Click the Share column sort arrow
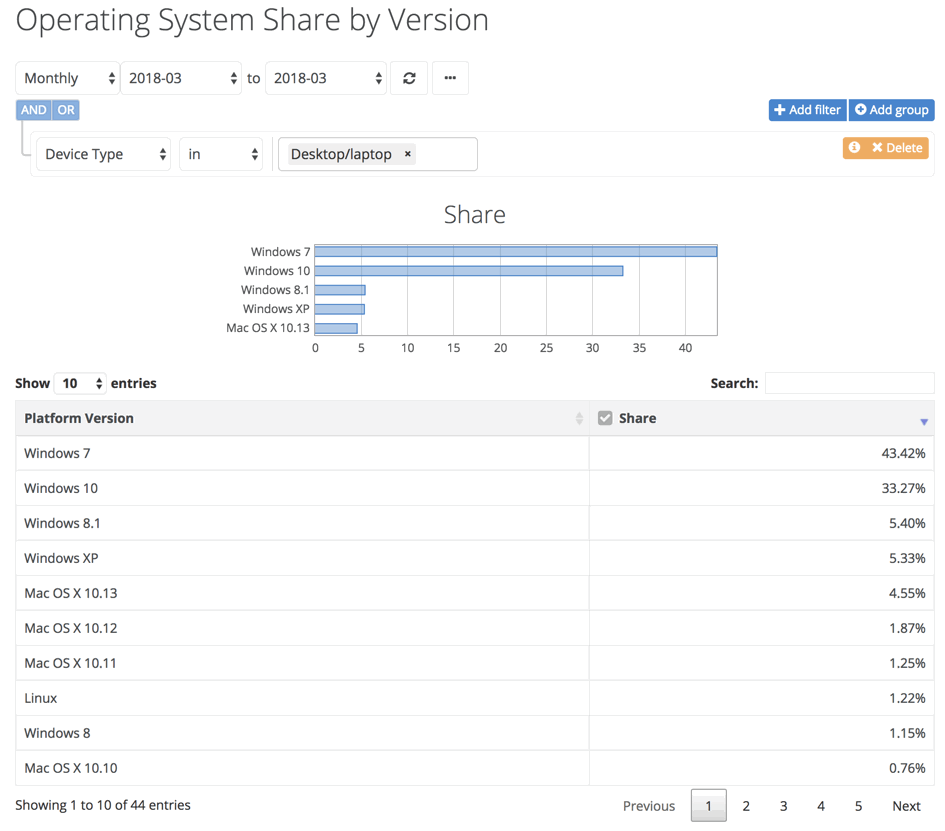 point(923,421)
